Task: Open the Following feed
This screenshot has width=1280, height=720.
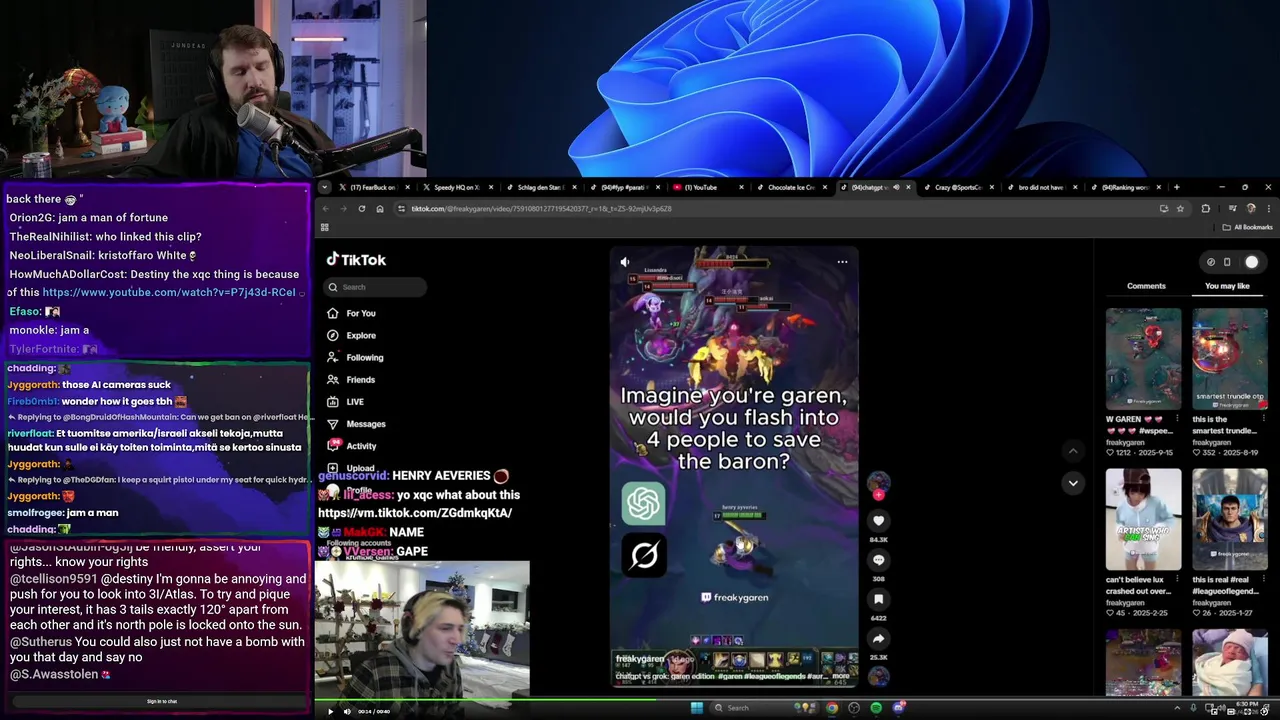Action: (355, 357)
